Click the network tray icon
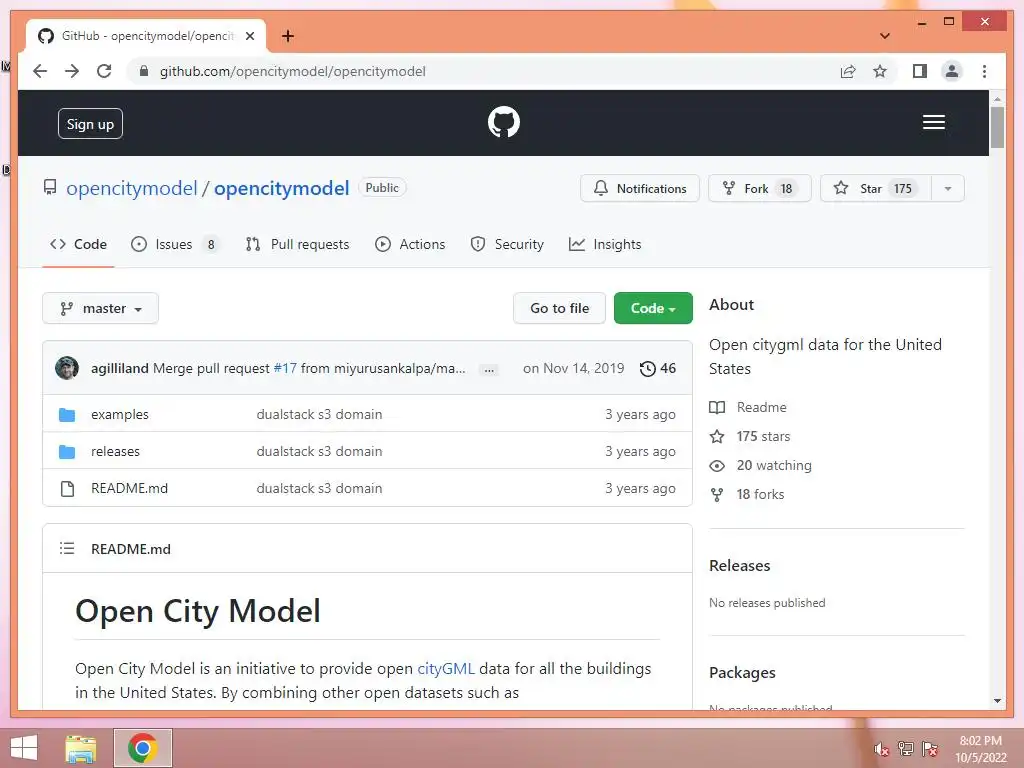This screenshot has width=1024, height=768. (x=906, y=749)
